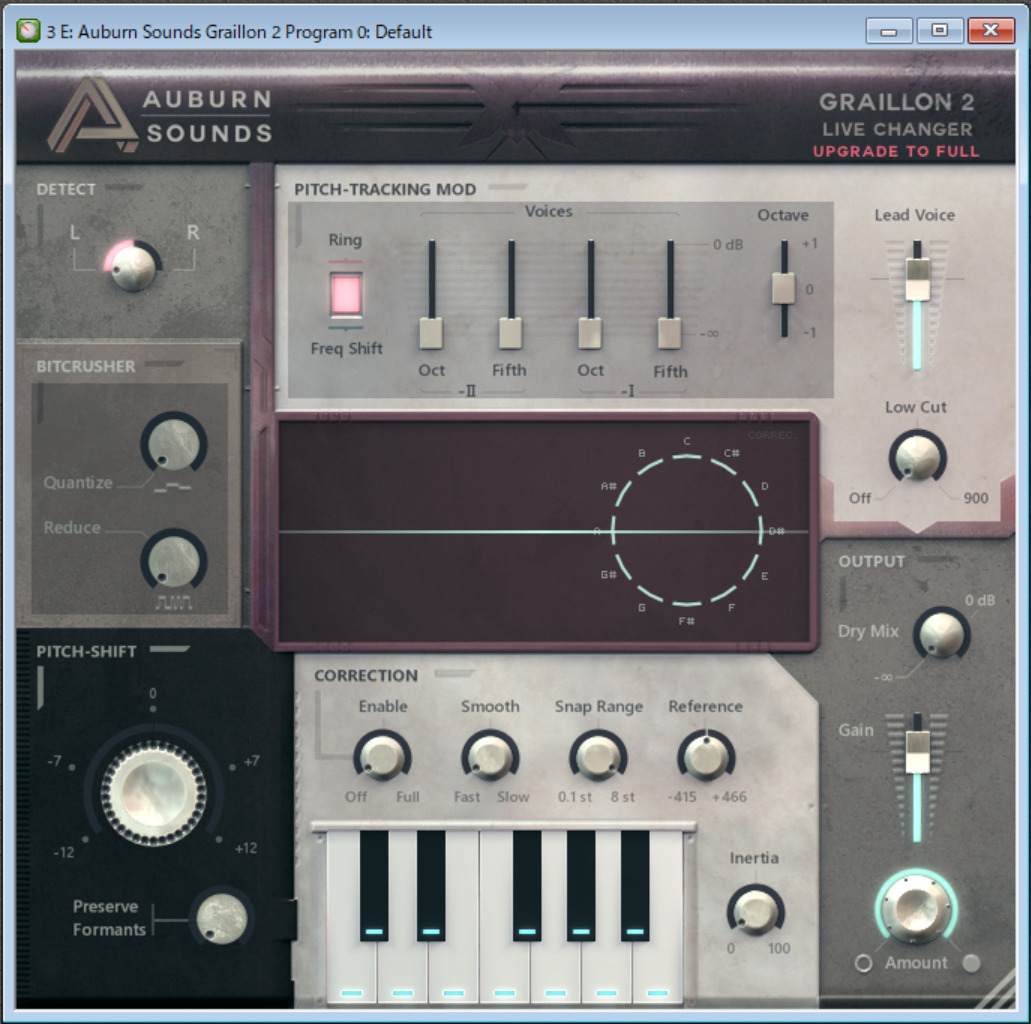Click the Preserve Formants knob

[222, 919]
